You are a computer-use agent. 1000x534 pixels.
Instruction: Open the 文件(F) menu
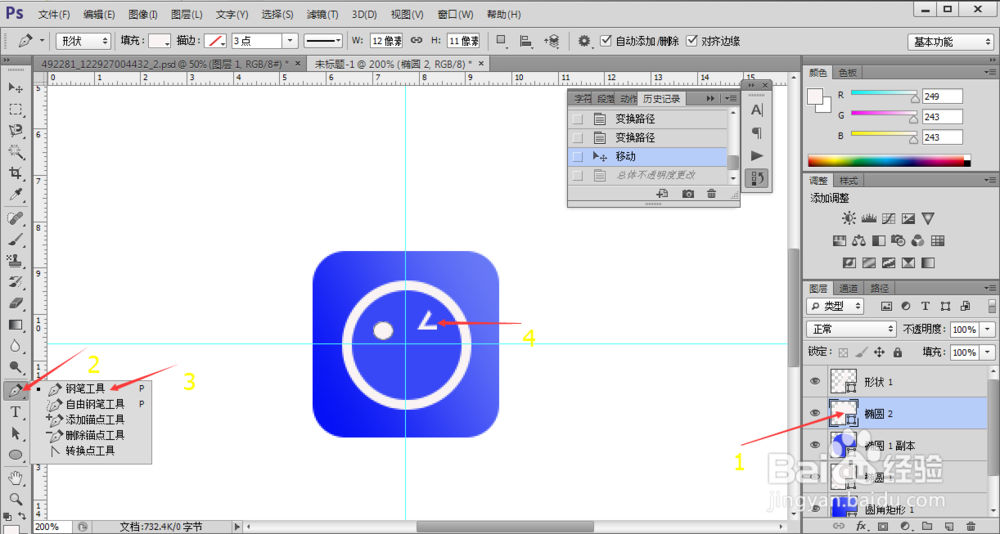54,14
